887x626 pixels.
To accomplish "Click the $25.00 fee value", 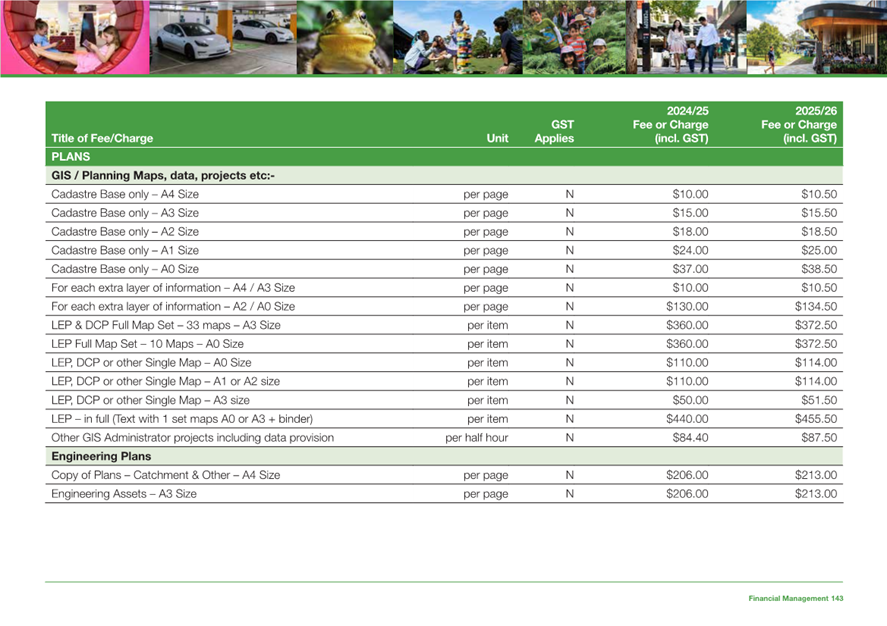I will [x=819, y=250].
